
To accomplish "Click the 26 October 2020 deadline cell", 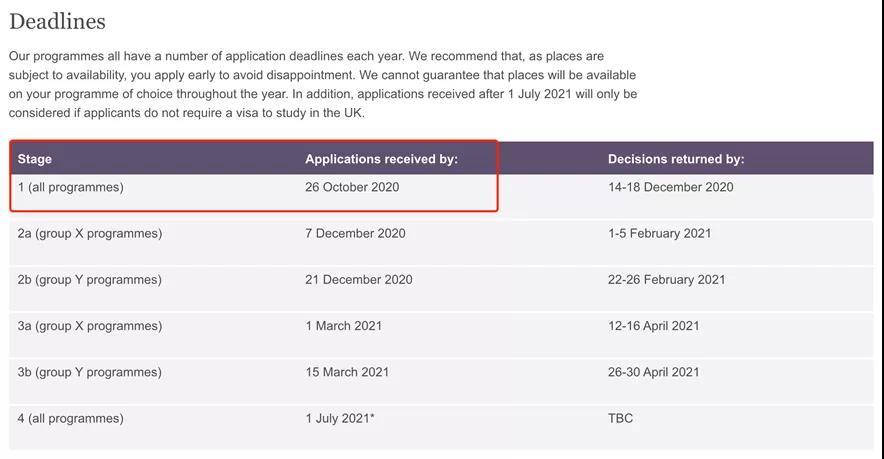I will click(352, 187).
